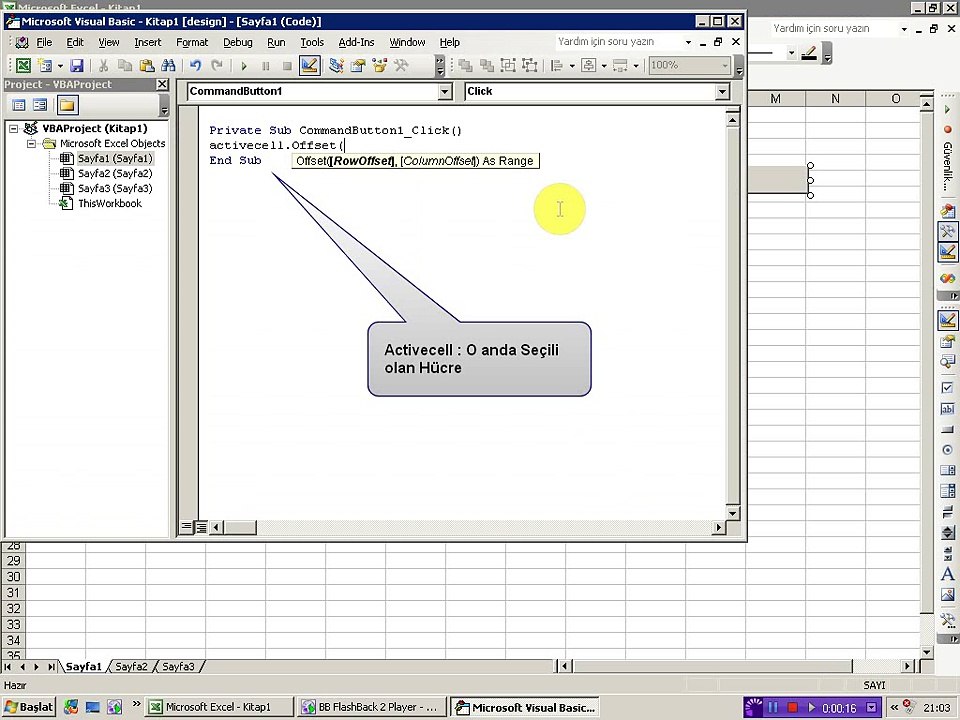Image resolution: width=960 pixels, height=720 pixels.
Task: Toggle the Control Toolbox button in Excel's VB toolbar
Action: [948, 231]
